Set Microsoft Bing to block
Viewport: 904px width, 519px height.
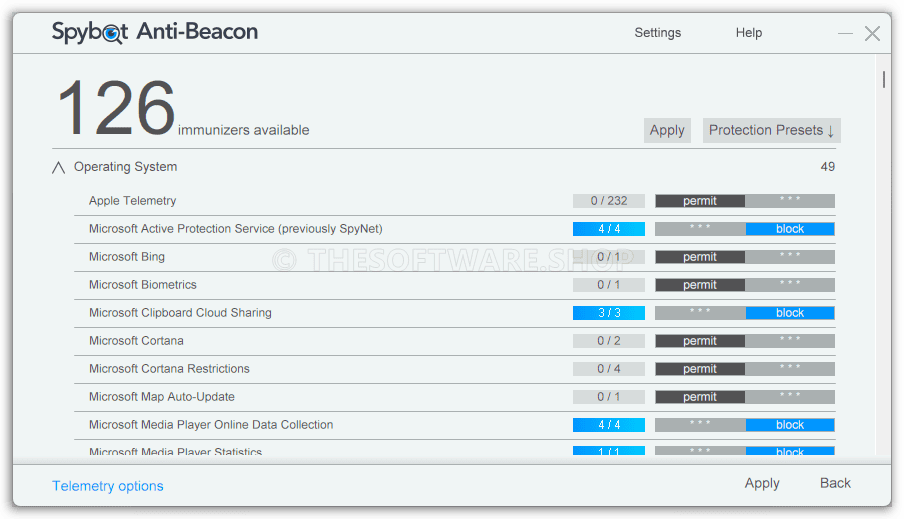coord(790,257)
